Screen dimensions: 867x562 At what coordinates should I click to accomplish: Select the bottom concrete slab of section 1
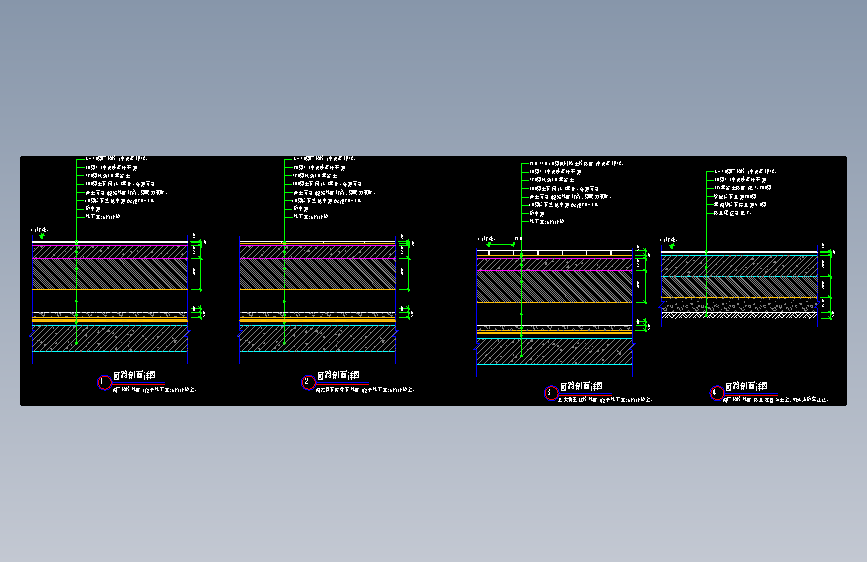110,338
